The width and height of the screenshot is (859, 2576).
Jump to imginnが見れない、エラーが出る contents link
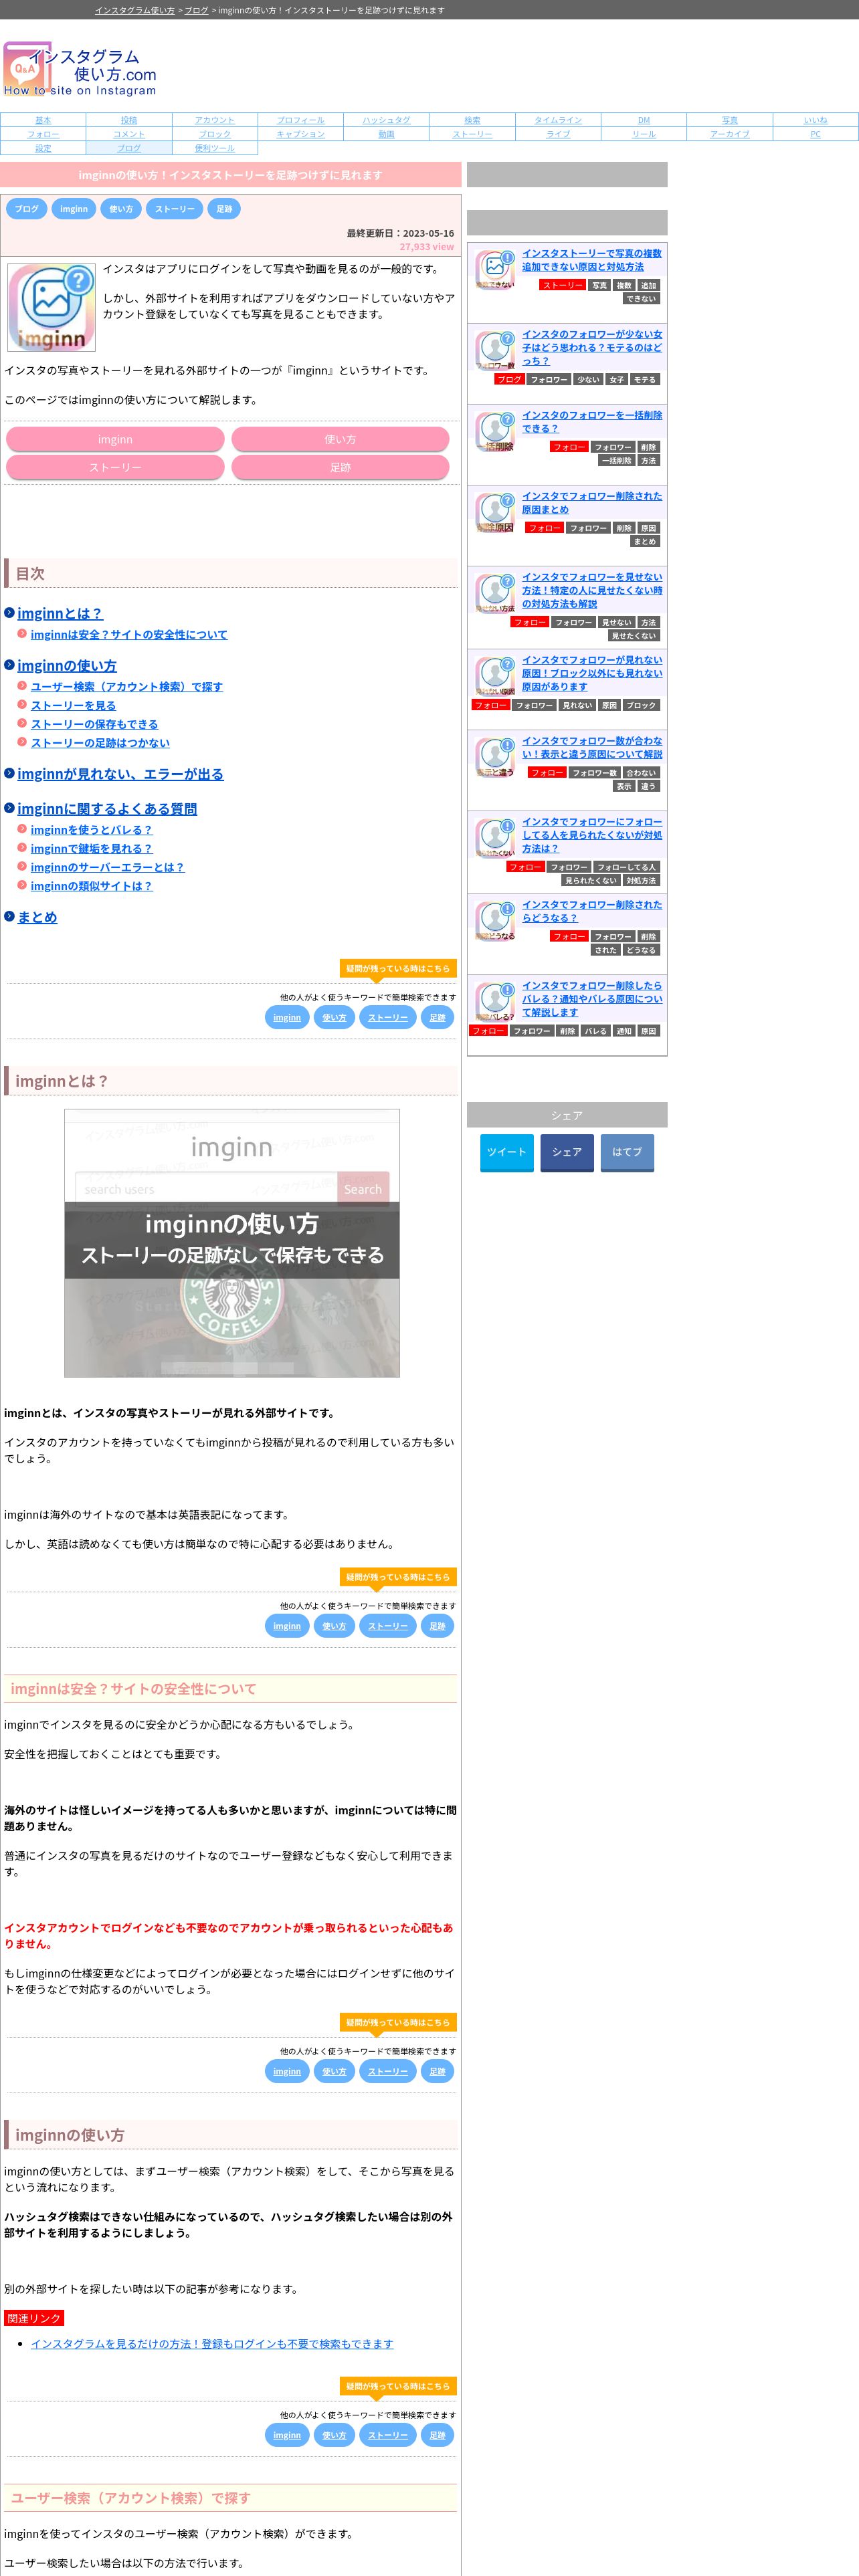120,775
